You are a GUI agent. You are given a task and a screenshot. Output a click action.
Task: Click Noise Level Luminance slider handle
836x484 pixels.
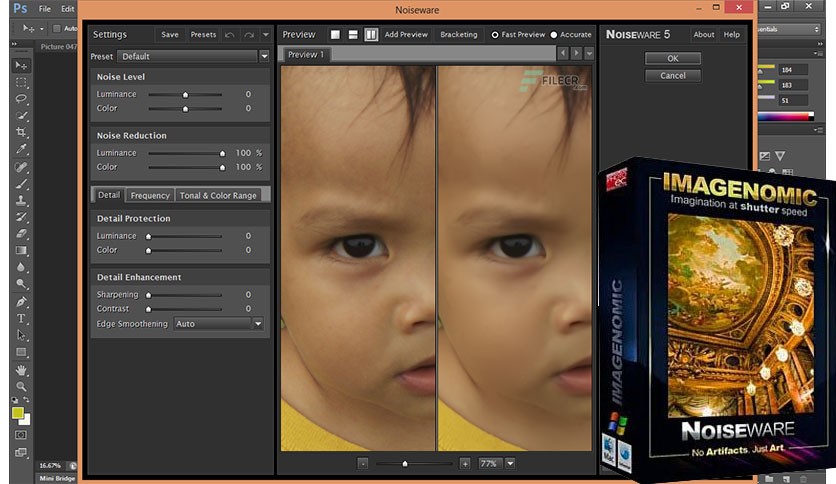click(x=186, y=95)
